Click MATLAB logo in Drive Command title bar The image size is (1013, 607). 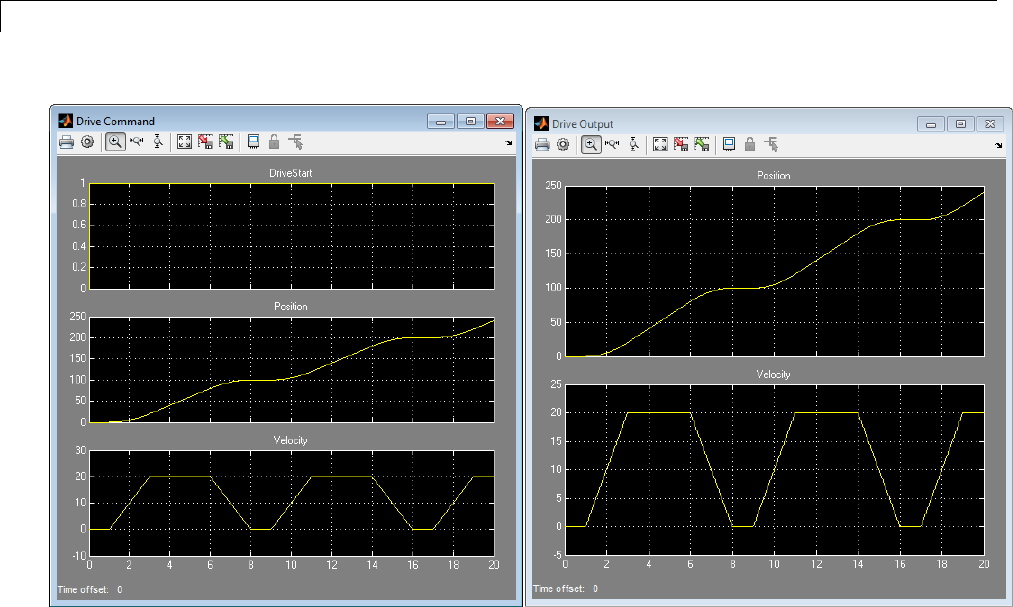(65, 121)
